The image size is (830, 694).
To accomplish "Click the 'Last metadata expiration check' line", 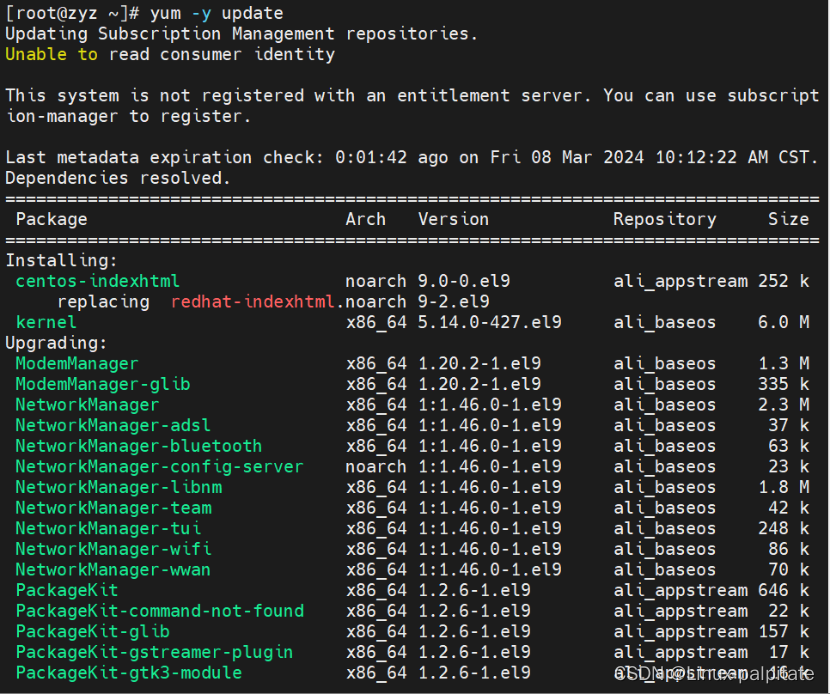I will [412, 158].
